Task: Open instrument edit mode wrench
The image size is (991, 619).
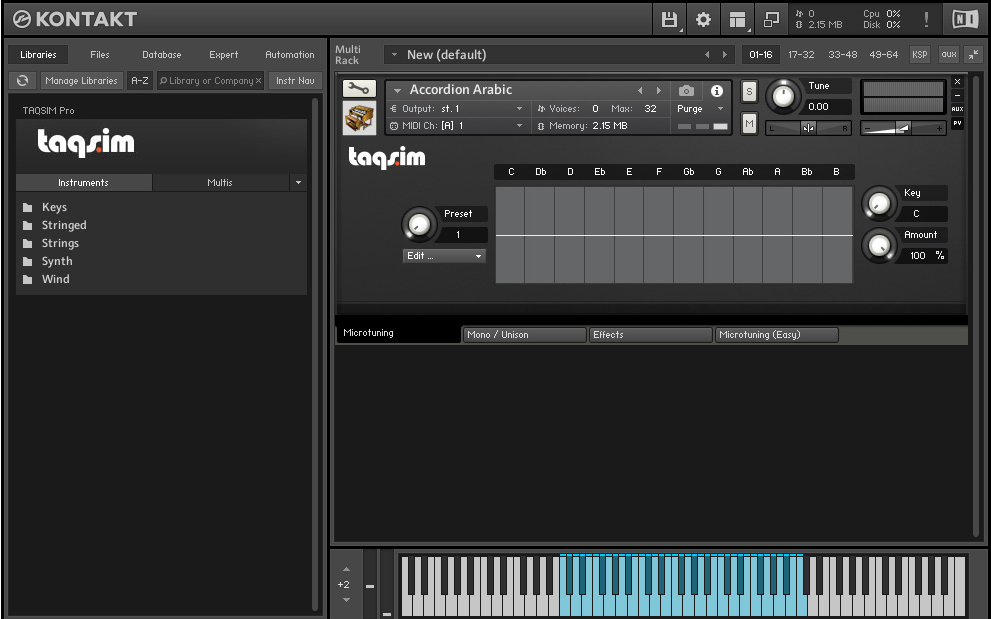Action: [x=359, y=89]
